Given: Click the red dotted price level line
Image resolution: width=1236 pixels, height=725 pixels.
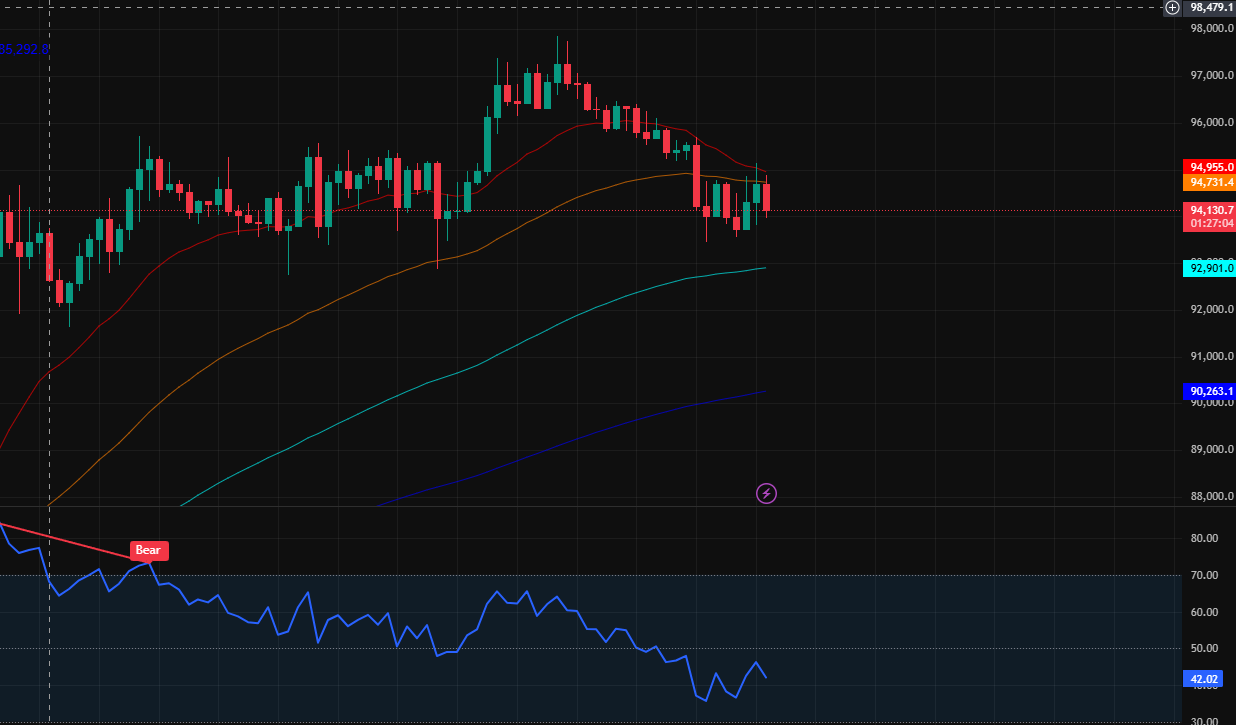Looking at the screenshot, I should tap(950, 211).
